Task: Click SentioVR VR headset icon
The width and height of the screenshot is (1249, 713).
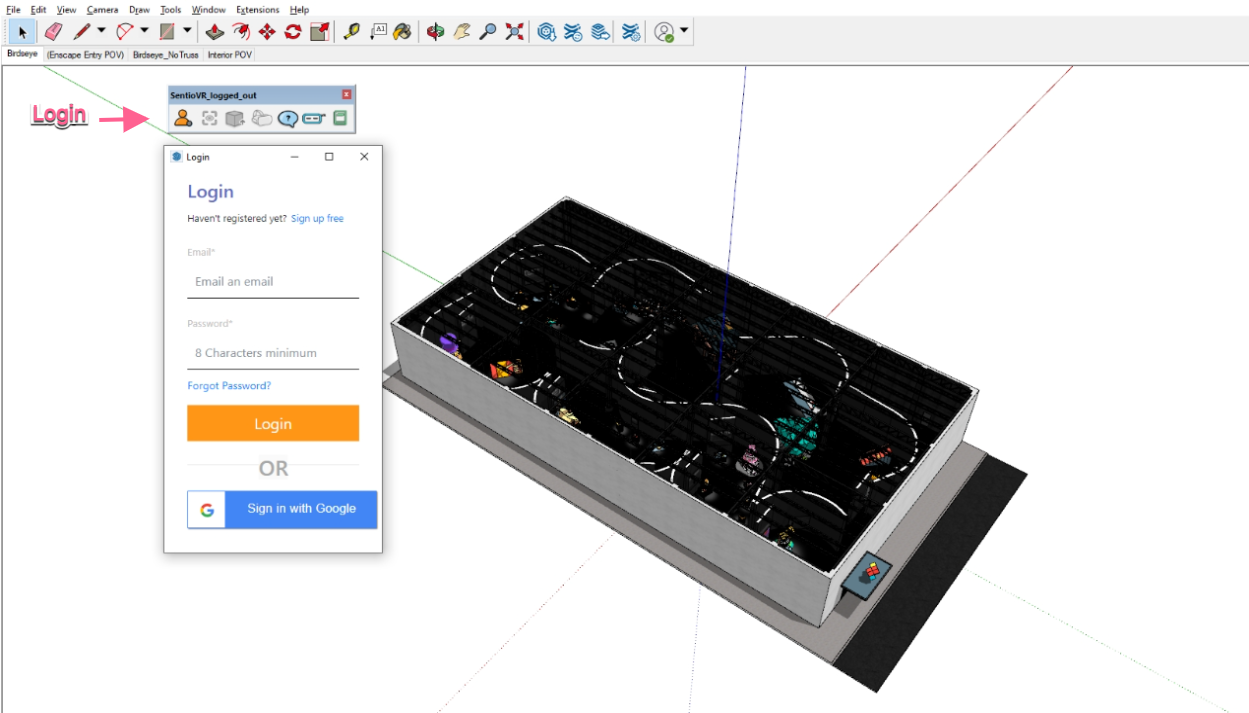Action: (x=261, y=118)
